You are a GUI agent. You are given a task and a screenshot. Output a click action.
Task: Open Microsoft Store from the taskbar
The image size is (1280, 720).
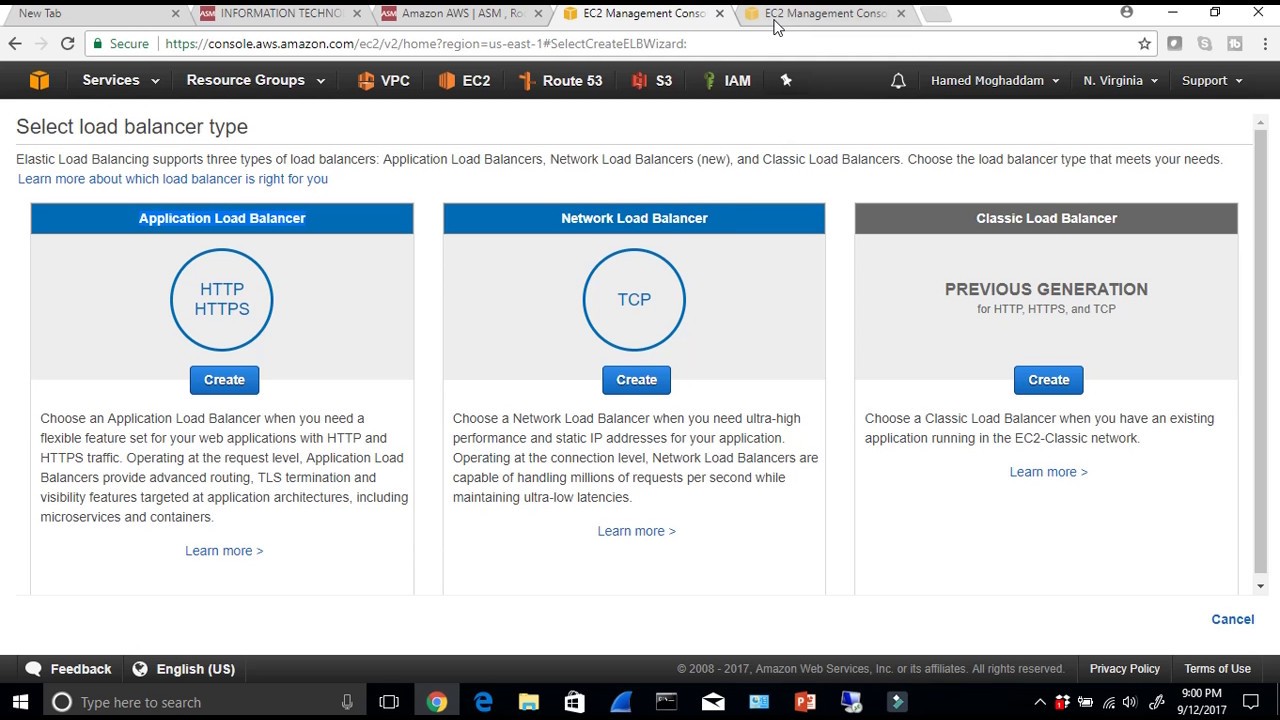click(574, 702)
